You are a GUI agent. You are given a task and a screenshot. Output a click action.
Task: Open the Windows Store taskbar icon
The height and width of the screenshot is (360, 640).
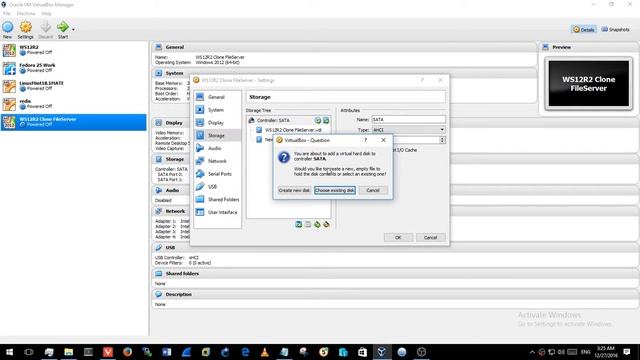click(362, 352)
